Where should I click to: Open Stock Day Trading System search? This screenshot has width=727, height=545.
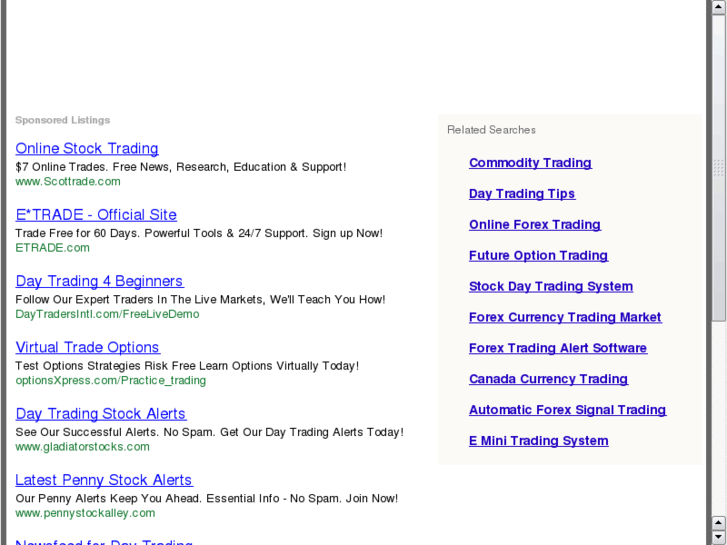click(551, 286)
